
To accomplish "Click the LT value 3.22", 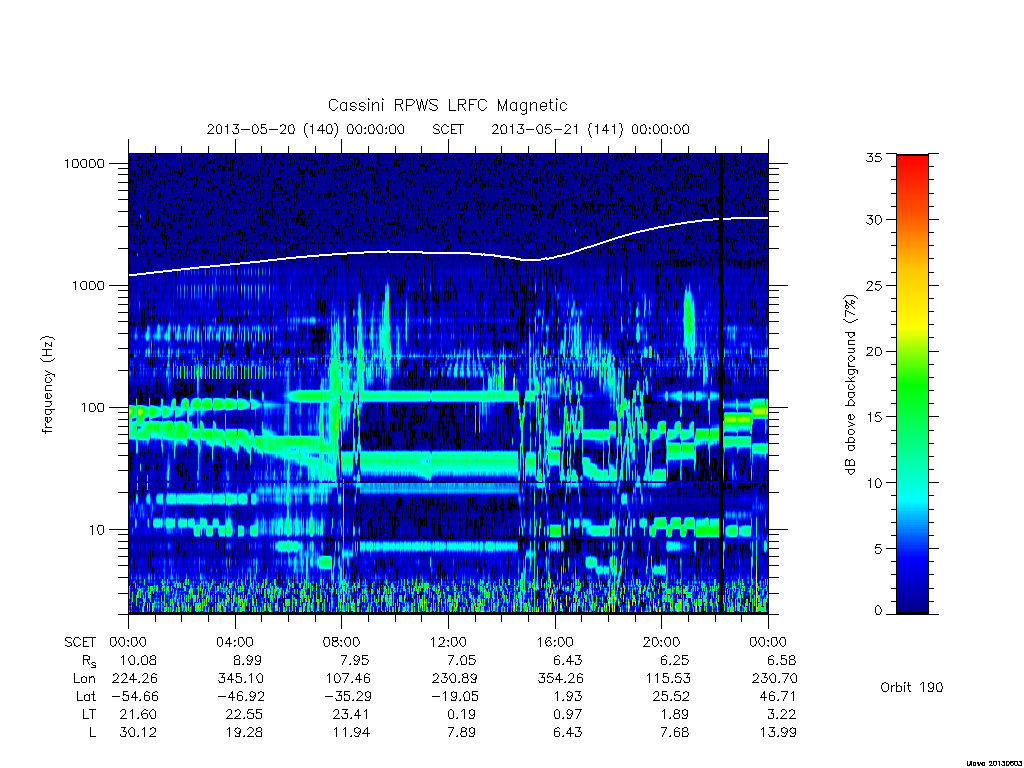I will click(x=782, y=714).
